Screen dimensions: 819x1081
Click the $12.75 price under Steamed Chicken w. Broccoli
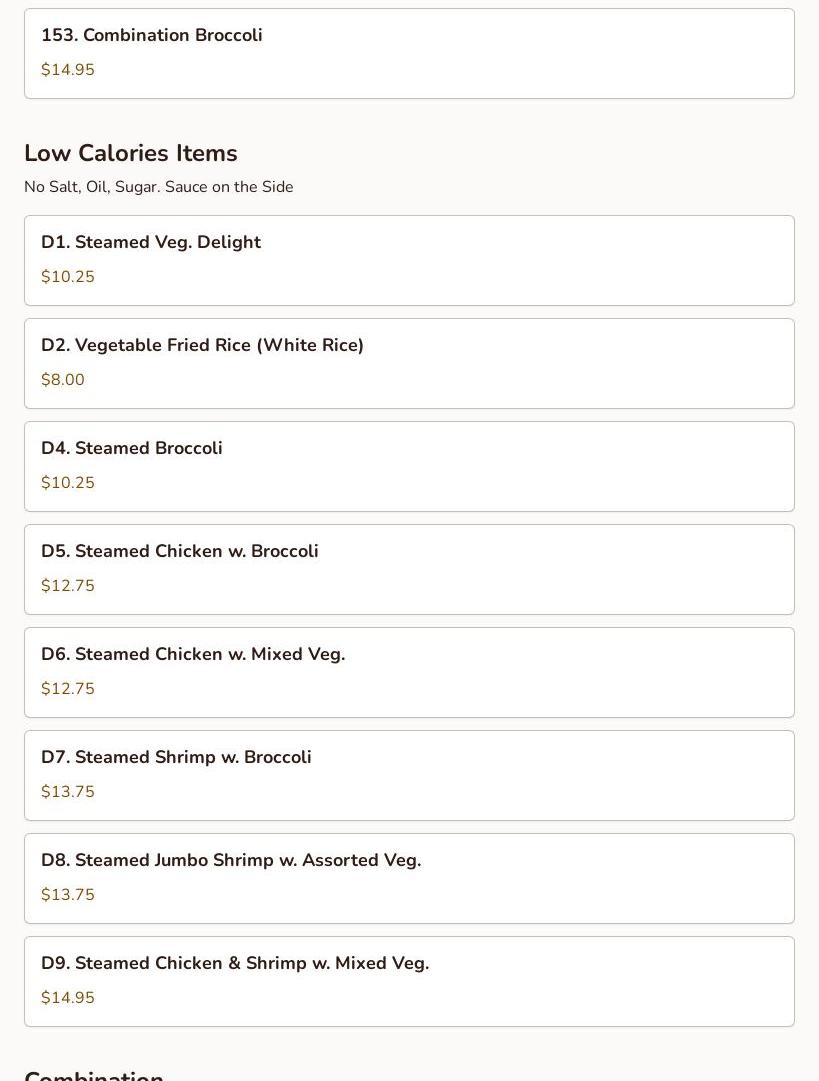pyautogui.click(x=68, y=585)
